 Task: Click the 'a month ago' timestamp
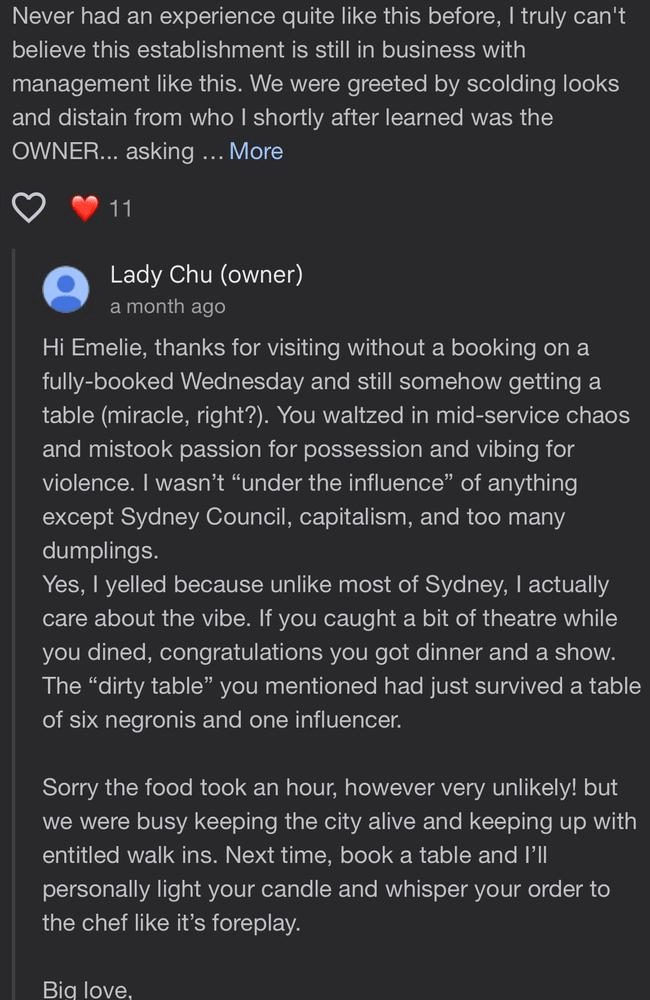167,306
